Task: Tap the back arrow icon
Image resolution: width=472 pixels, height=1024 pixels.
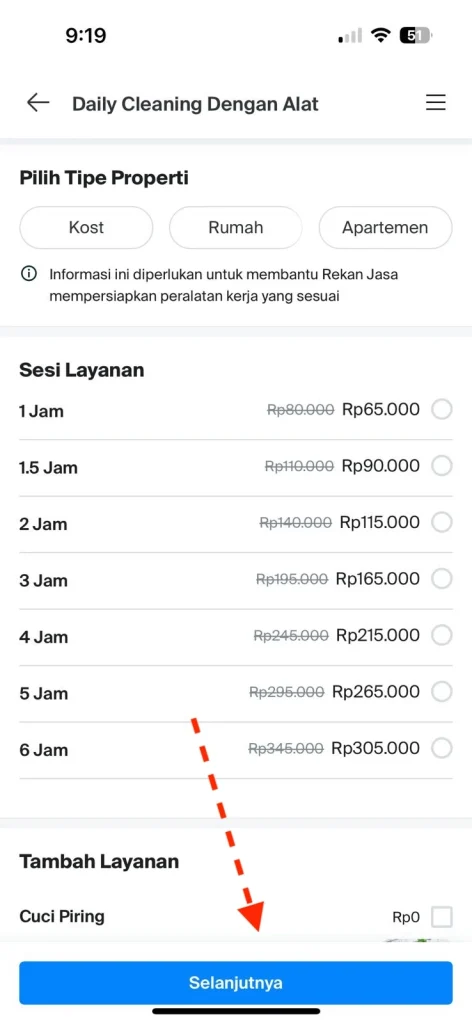Action: coord(38,103)
